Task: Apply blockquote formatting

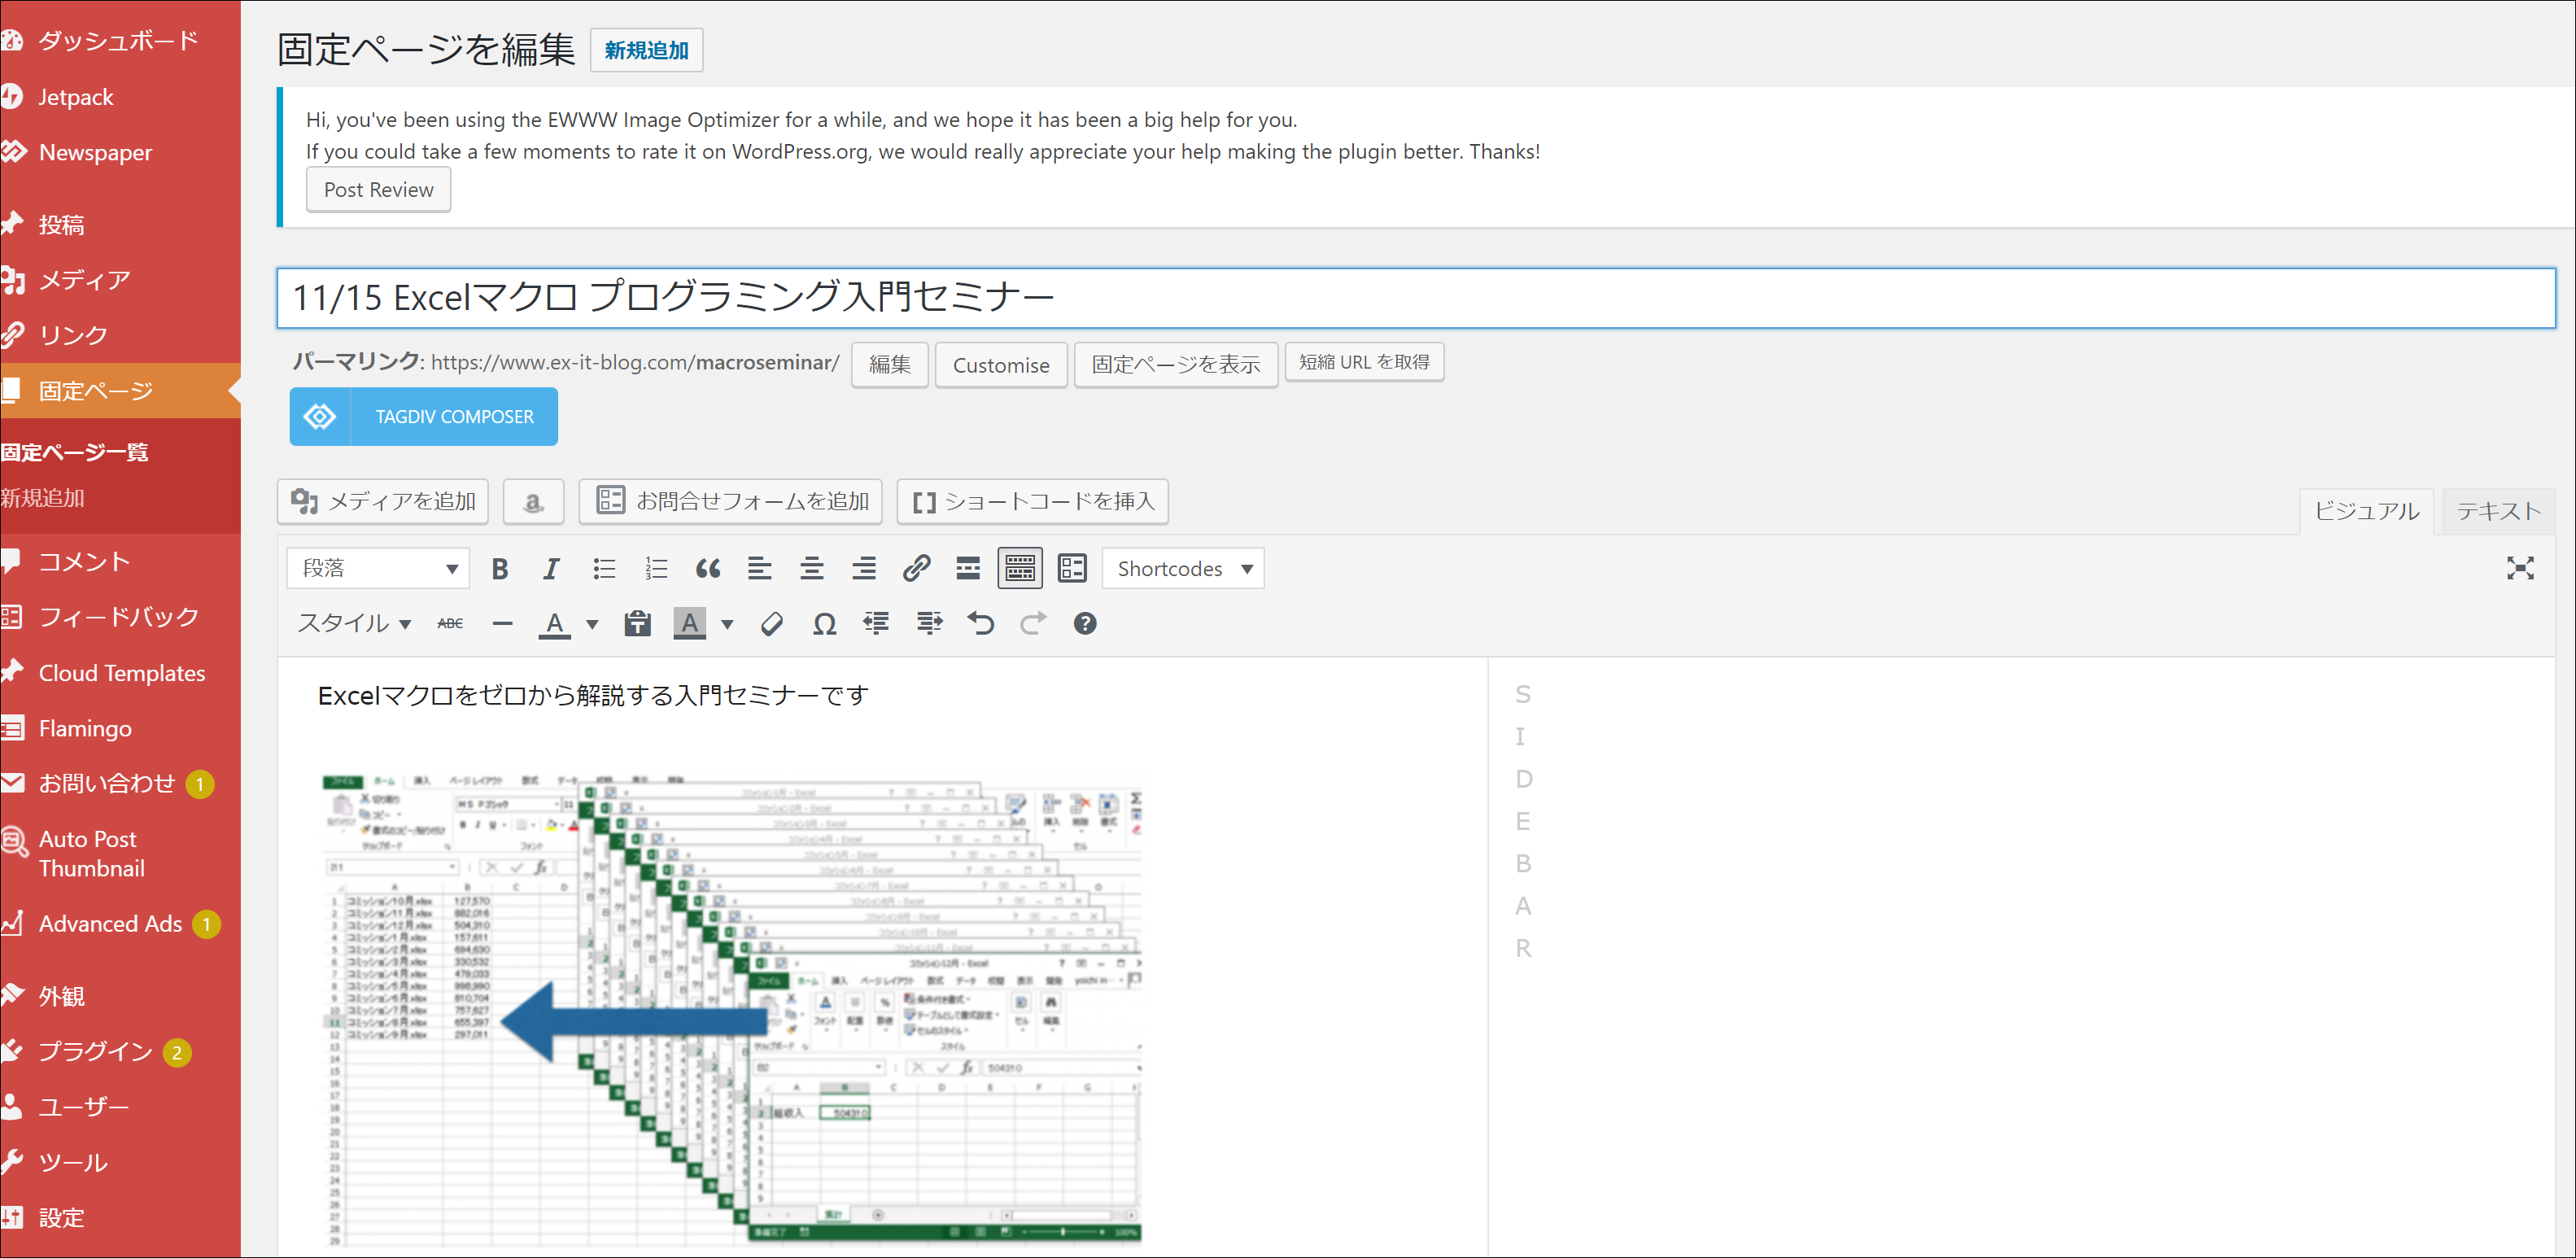Action: pyautogui.click(x=708, y=569)
